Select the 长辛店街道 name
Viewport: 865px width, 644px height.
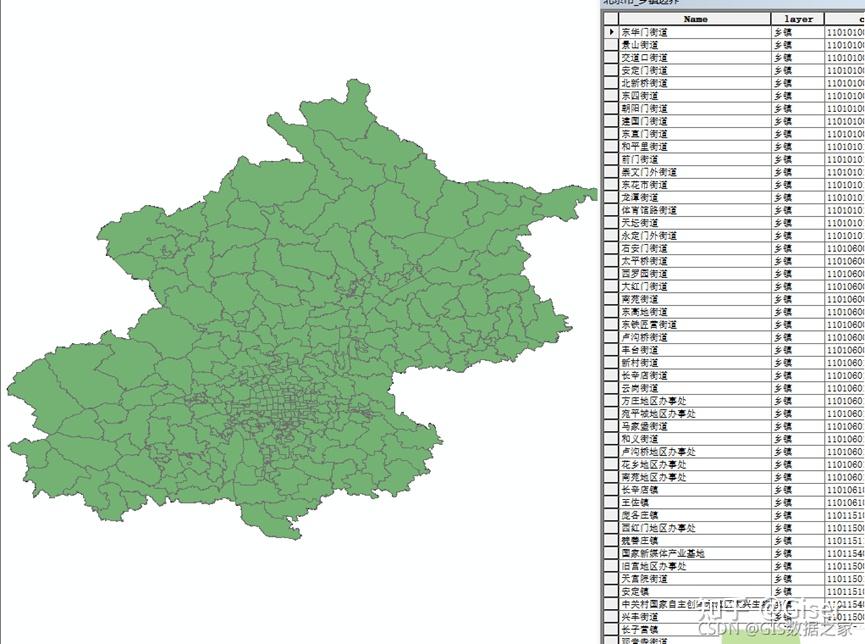coord(695,375)
